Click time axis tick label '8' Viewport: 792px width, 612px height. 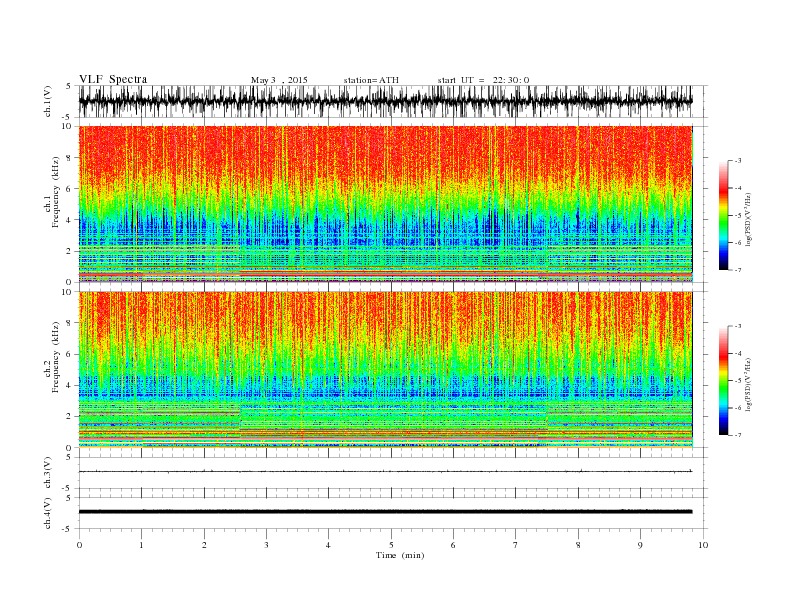[578, 545]
